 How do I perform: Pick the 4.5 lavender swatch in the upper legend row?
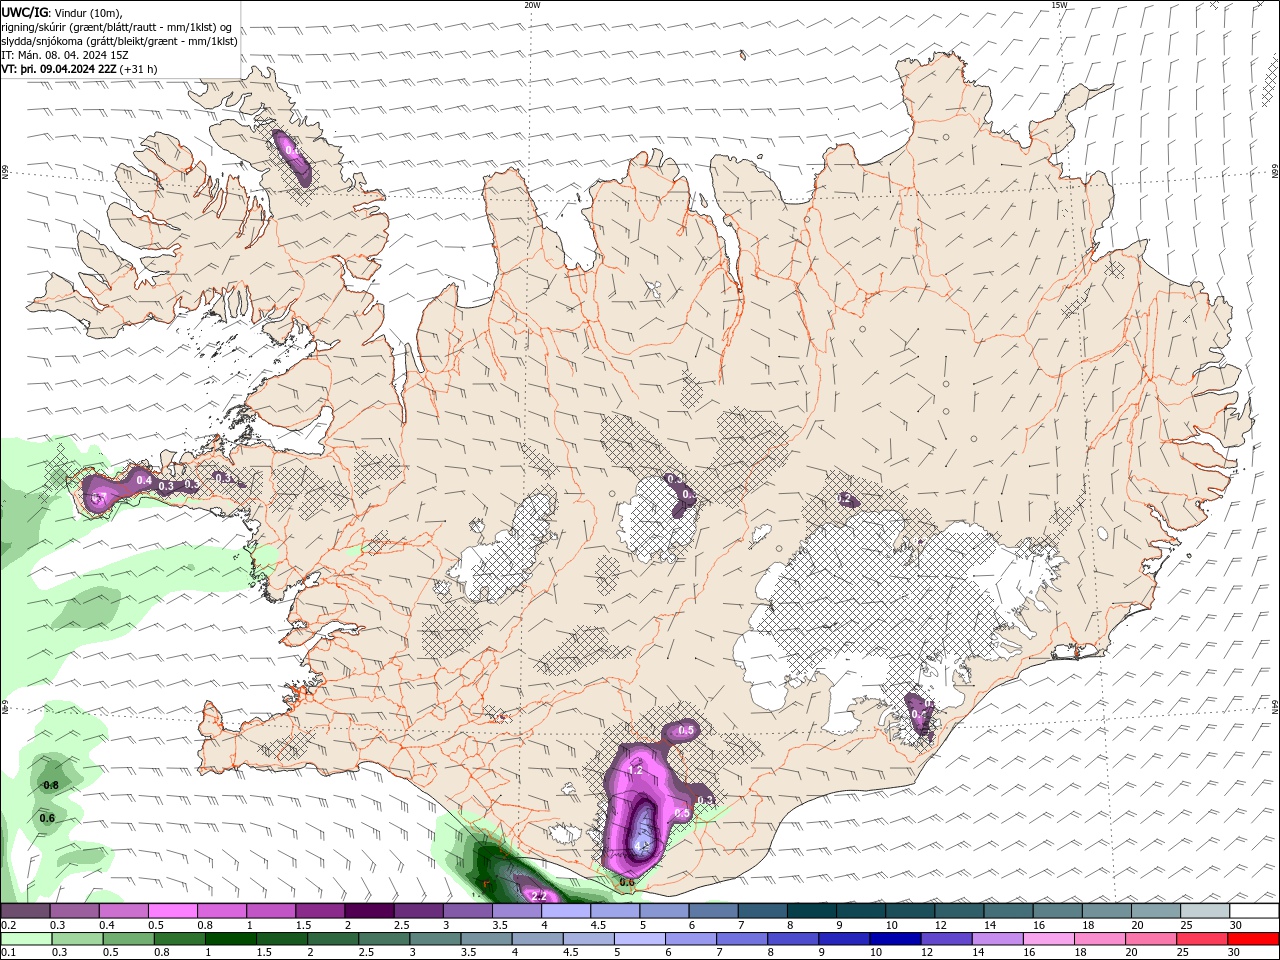coord(613,911)
